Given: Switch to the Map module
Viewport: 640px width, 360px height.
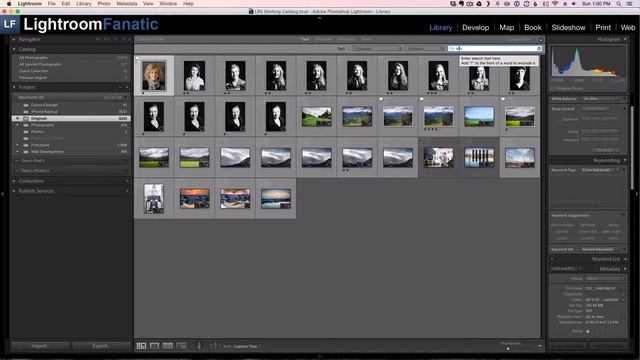Looking at the screenshot, I should pos(507,27).
